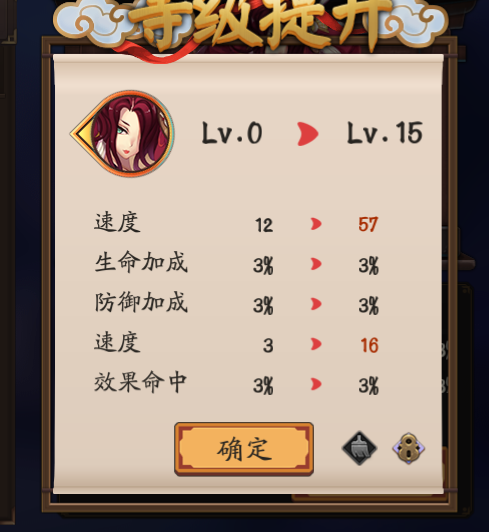Click the red 57 speed value
The width and height of the screenshot is (489, 532).
click(368, 224)
